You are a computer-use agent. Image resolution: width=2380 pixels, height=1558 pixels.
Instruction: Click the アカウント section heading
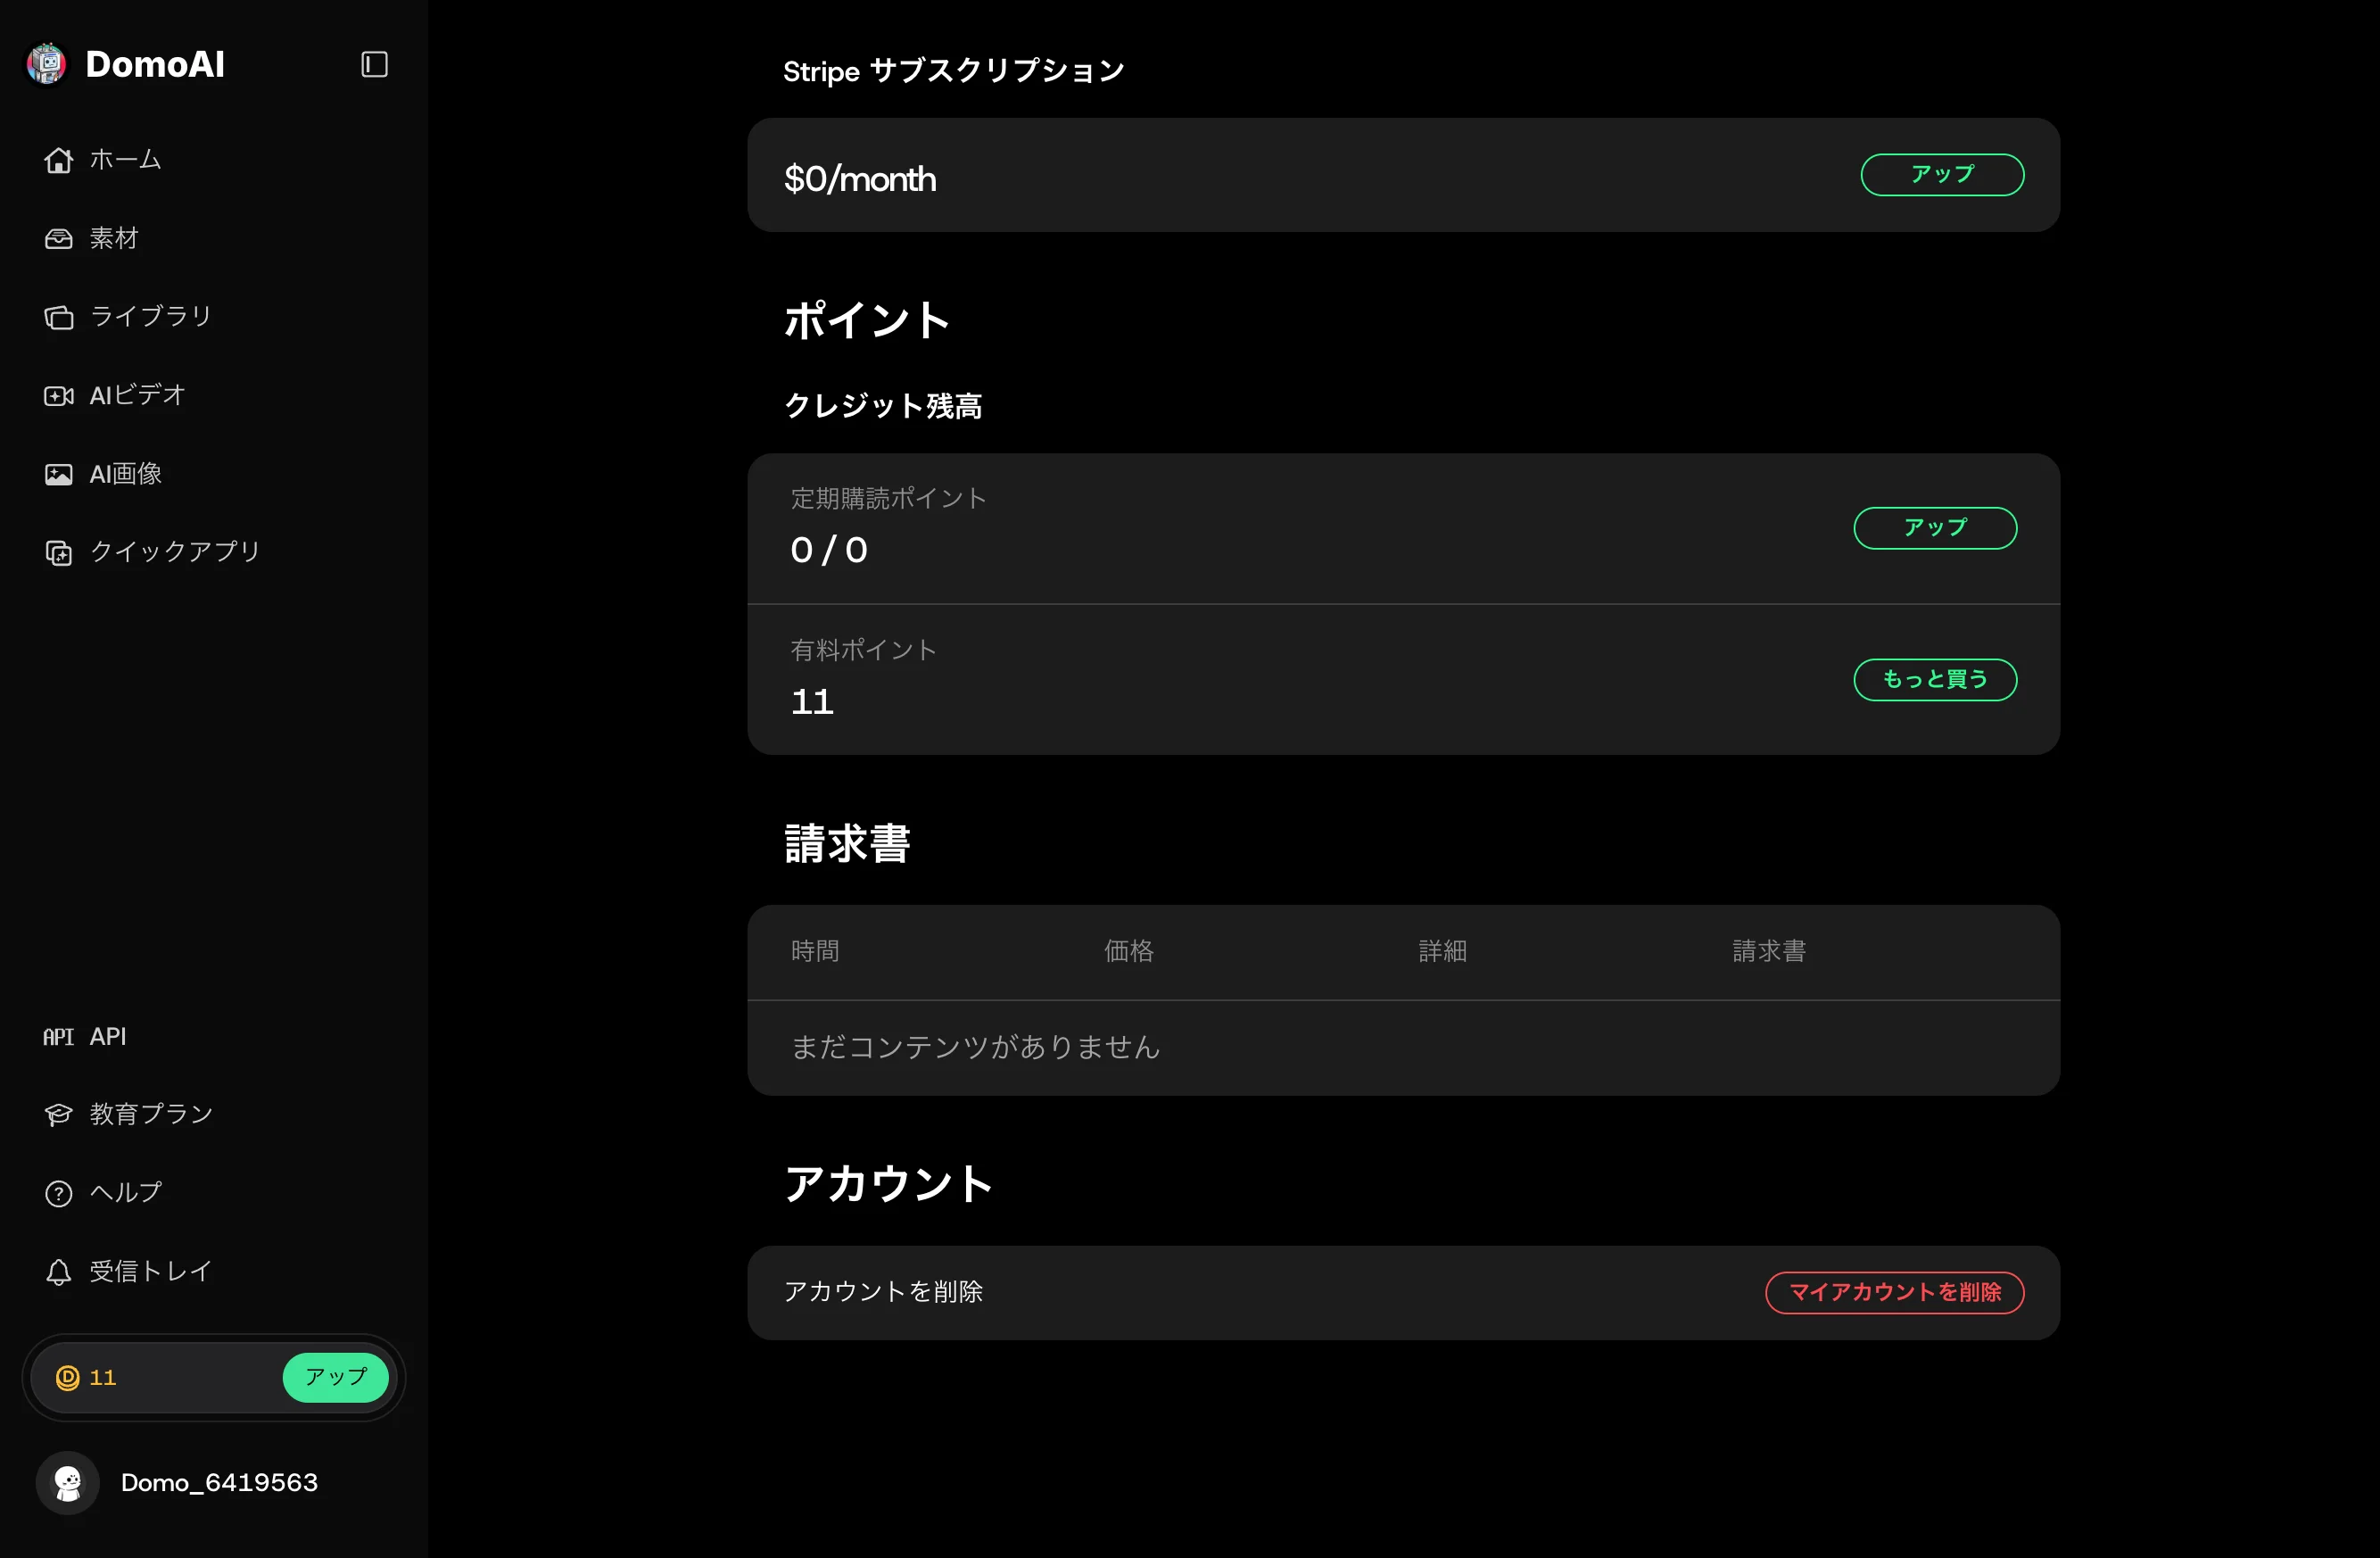pos(888,1184)
